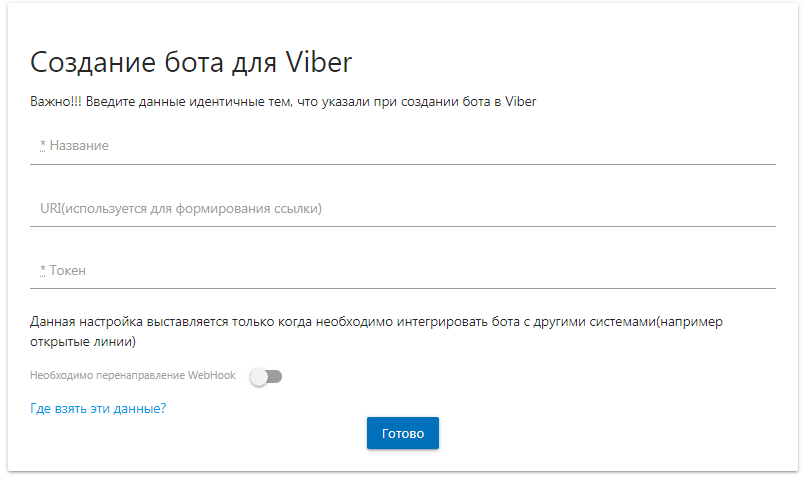The width and height of the screenshot is (811, 482).
Task: Click the word "Viber" in the page heading
Action: click(319, 62)
